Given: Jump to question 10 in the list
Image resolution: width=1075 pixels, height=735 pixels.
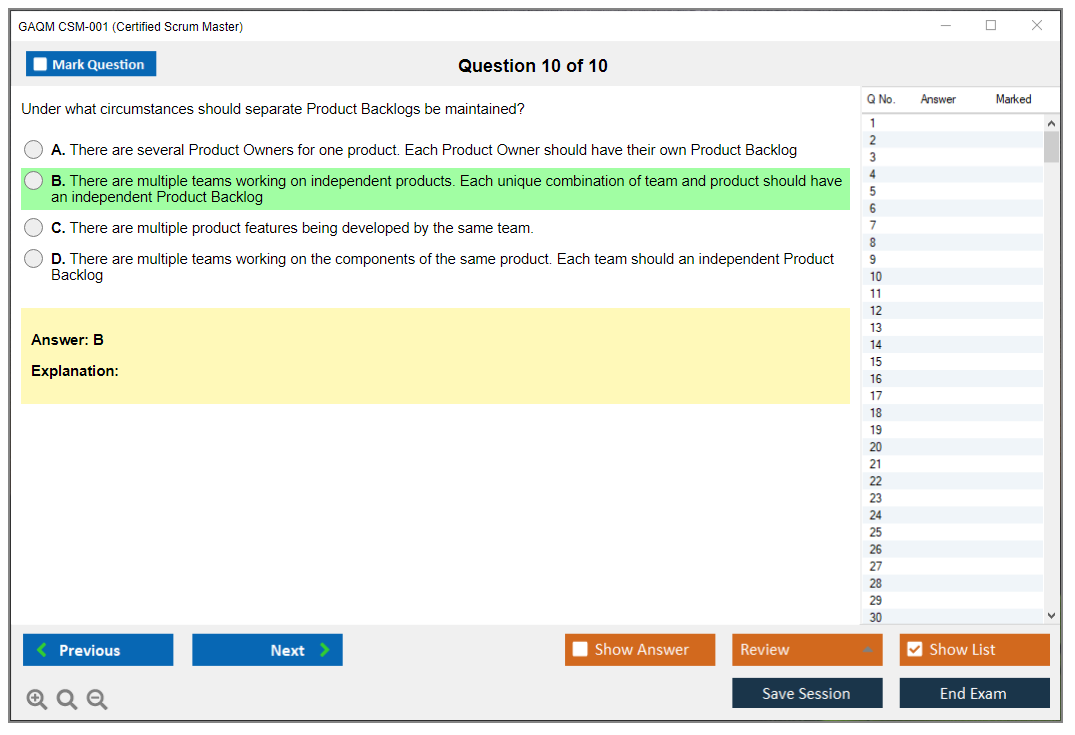Looking at the screenshot, I should point(876,277).
